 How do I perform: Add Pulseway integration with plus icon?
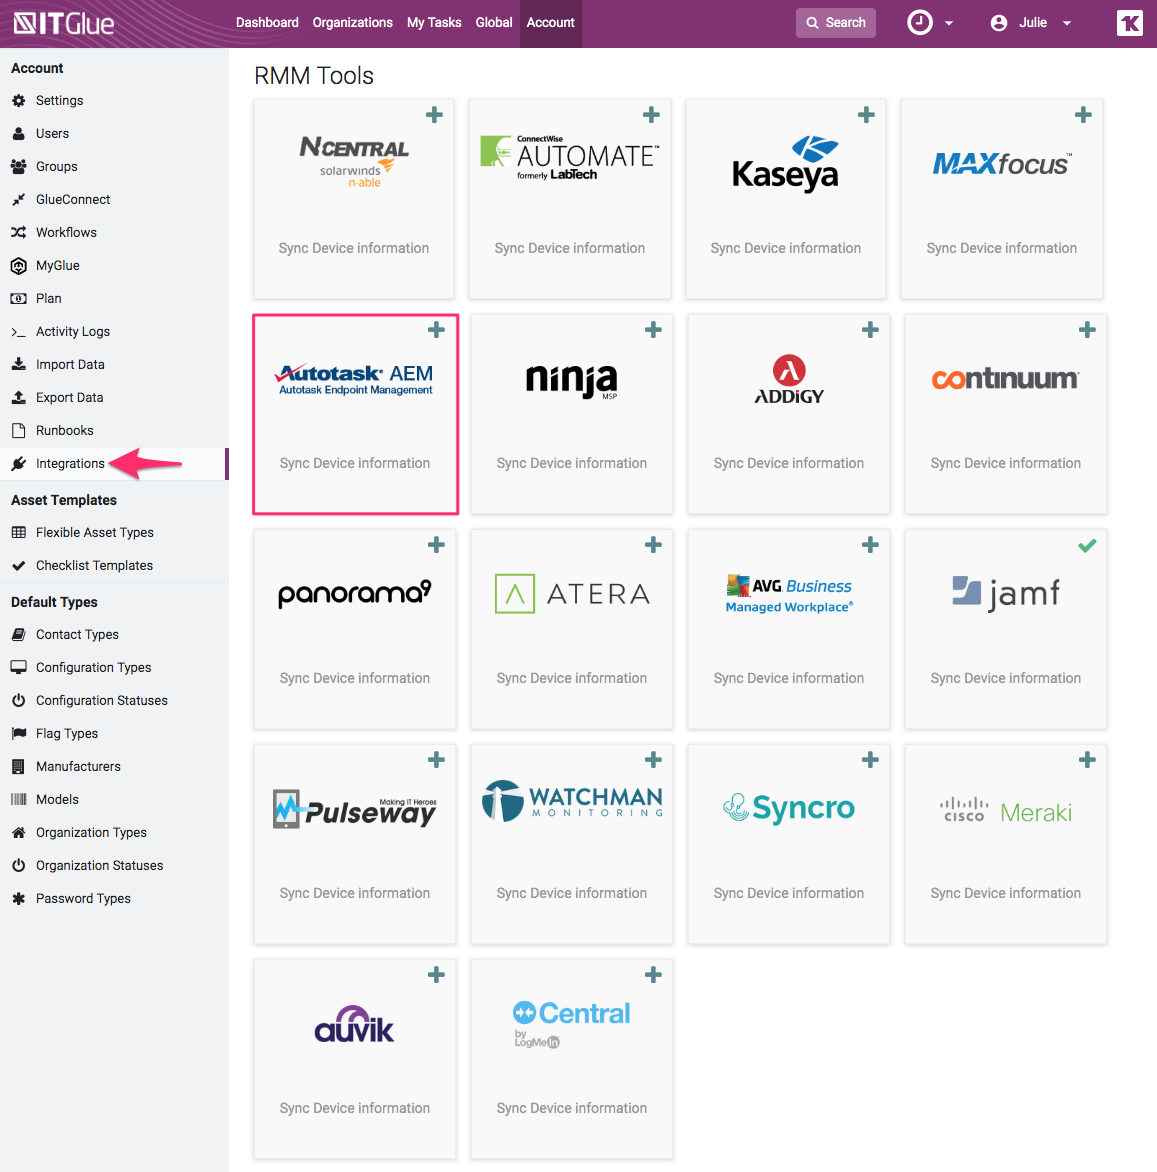436,760
